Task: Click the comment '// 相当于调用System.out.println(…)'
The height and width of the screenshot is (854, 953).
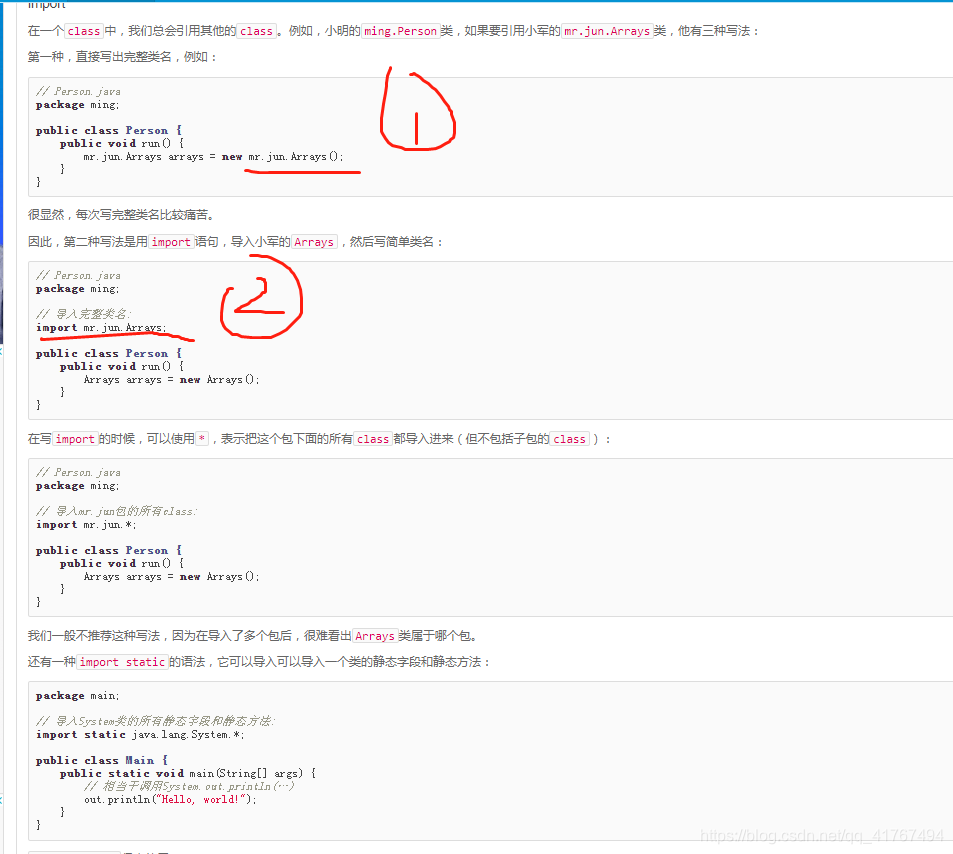Action: (189, 787)
